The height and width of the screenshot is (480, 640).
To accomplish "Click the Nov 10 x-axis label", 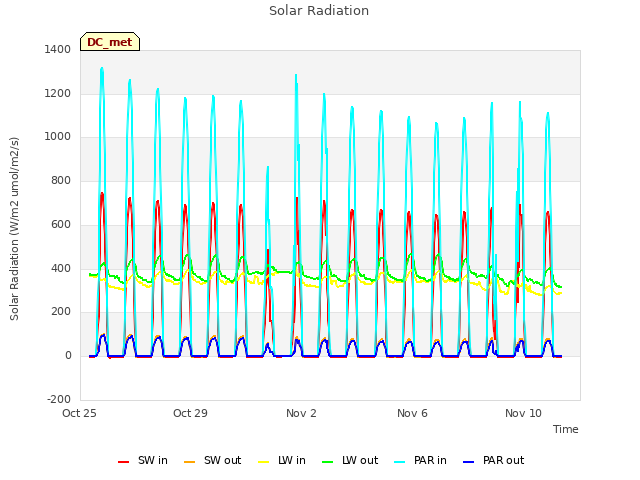I will 523,413.
